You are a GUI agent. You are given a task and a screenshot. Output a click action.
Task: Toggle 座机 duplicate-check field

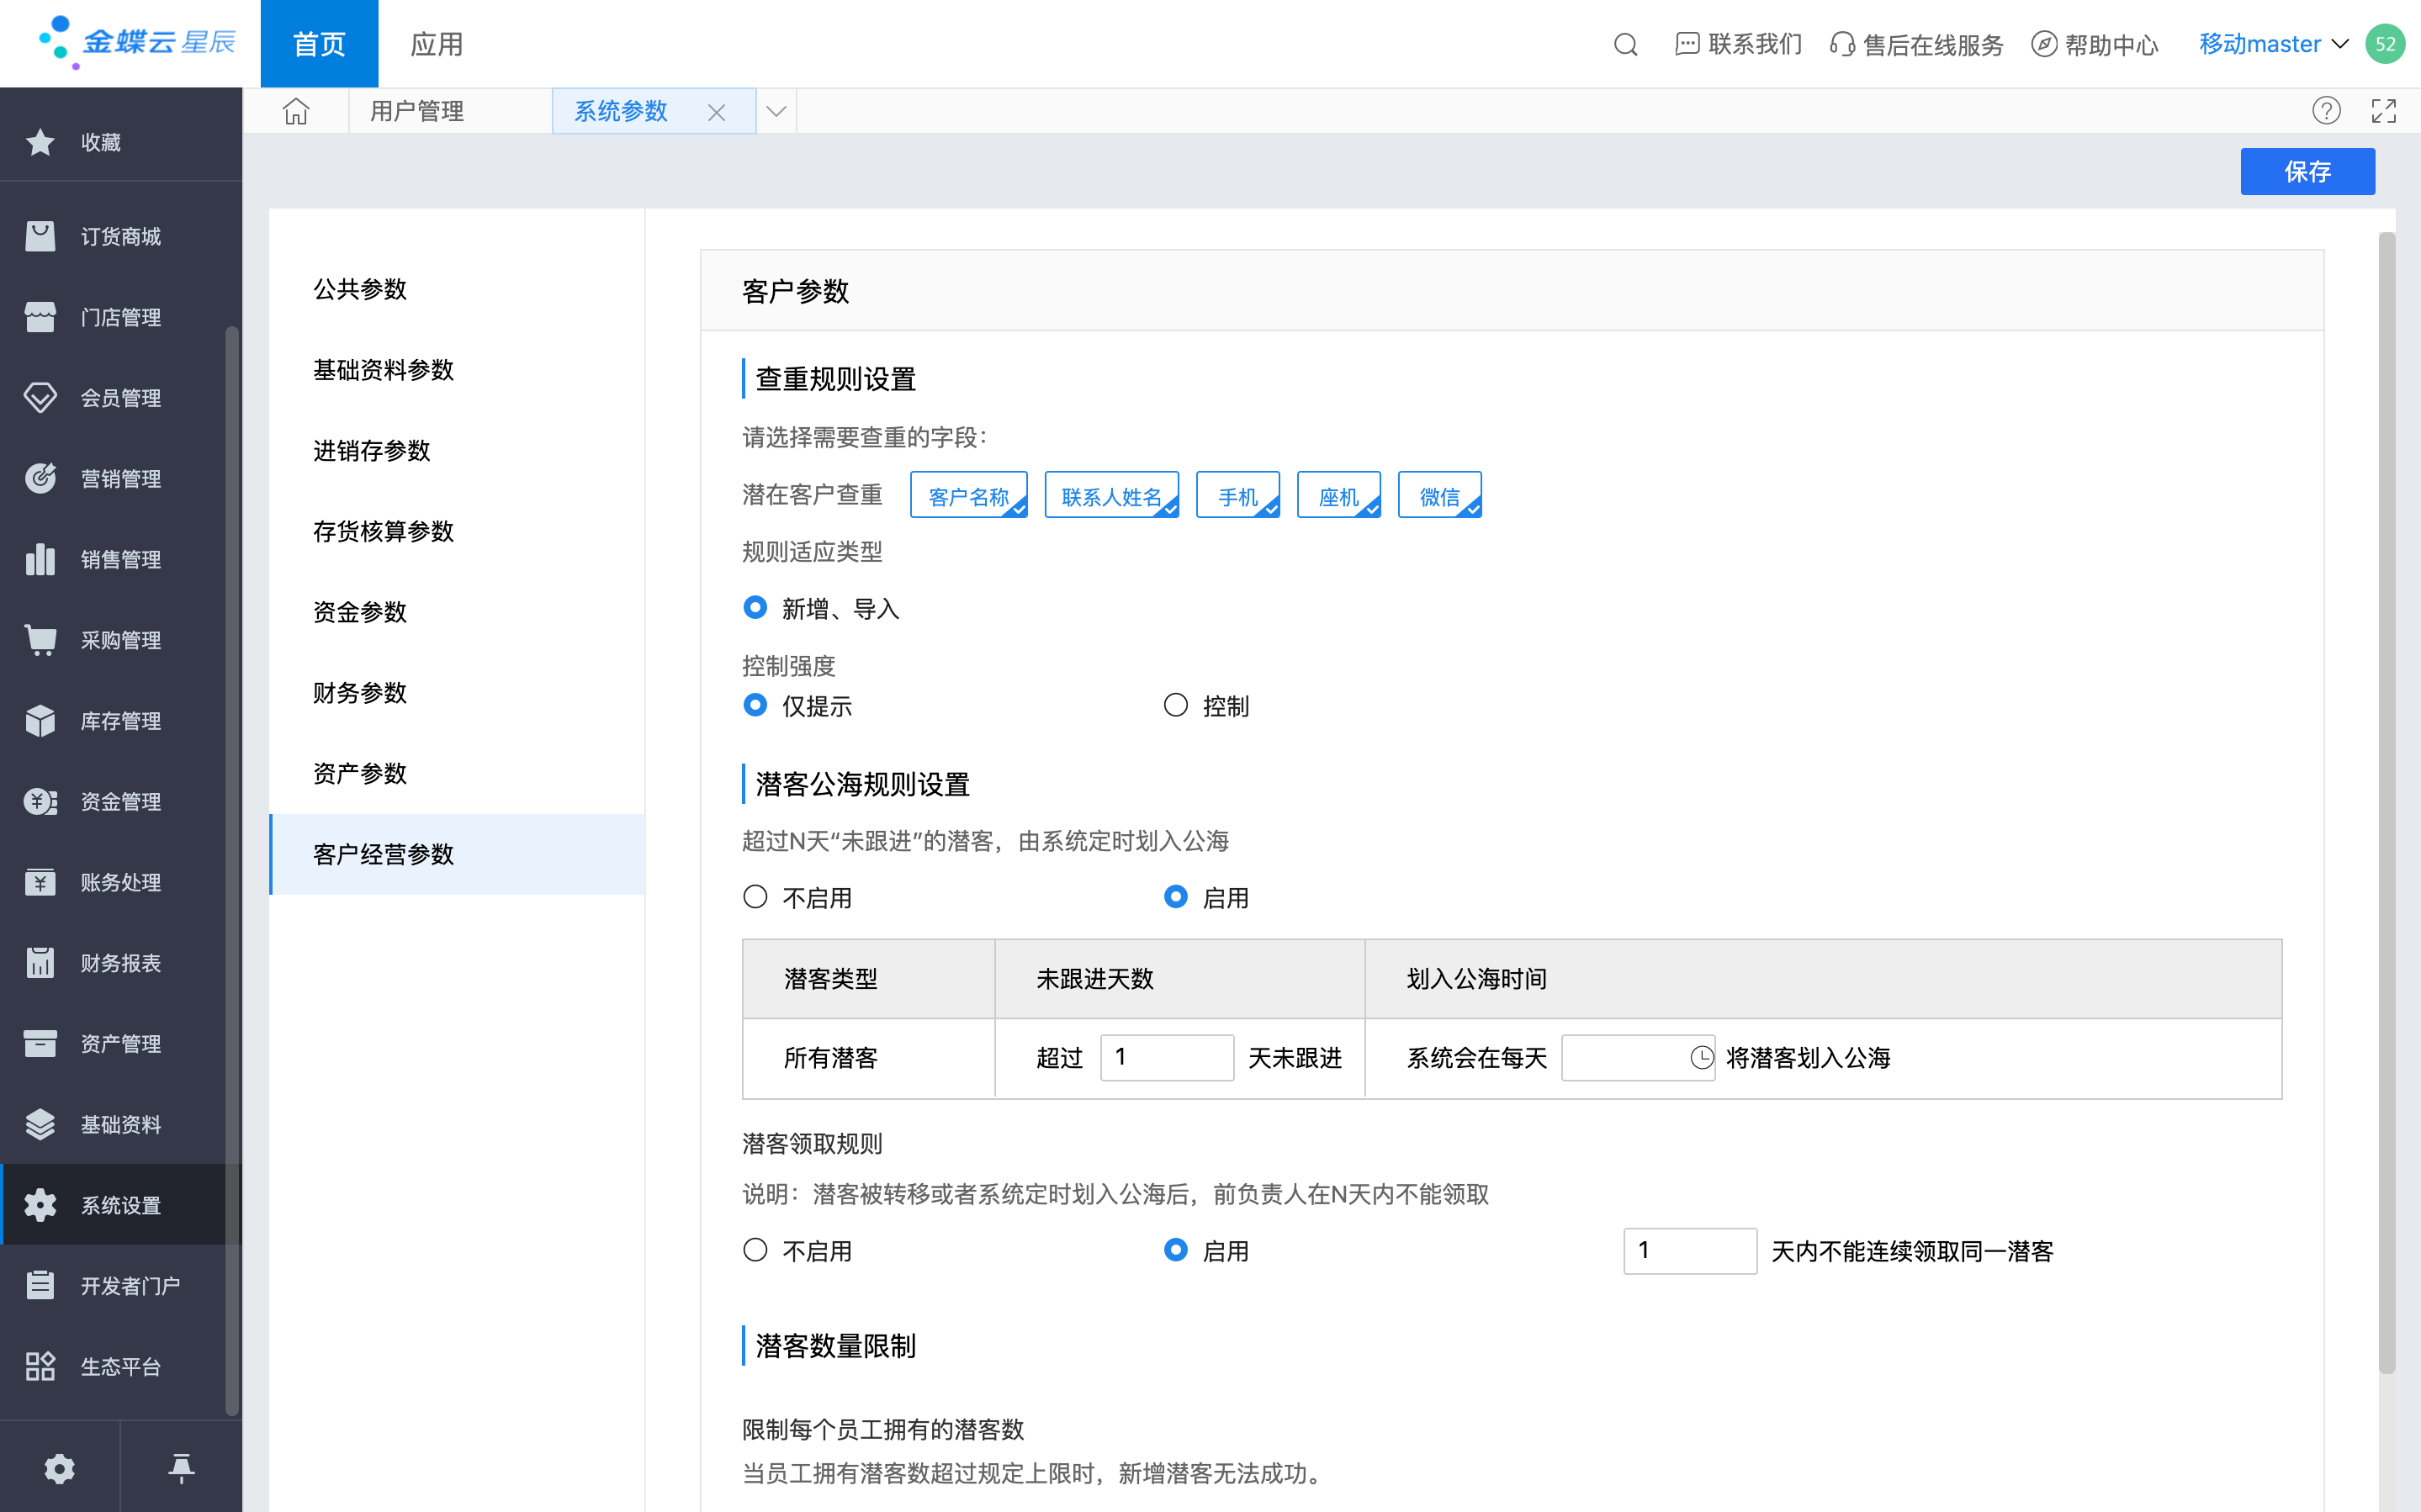pyautogui.click(x=1338, y=495)
